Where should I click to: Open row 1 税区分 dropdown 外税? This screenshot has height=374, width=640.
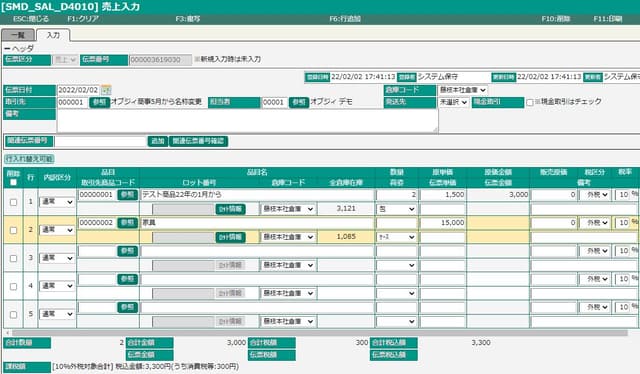click(596, 195)
